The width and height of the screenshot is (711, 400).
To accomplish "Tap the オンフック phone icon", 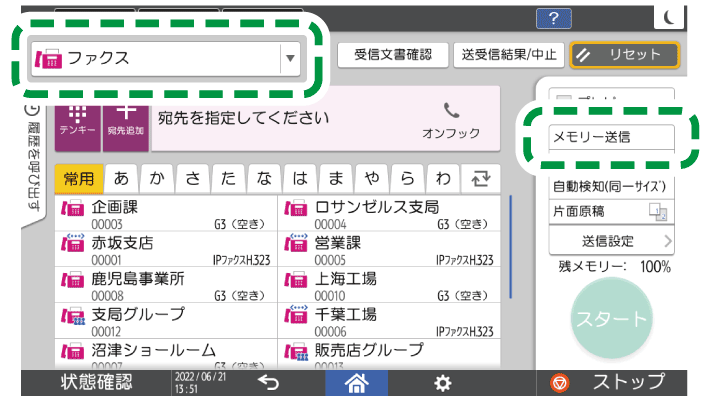I will 451,120.
